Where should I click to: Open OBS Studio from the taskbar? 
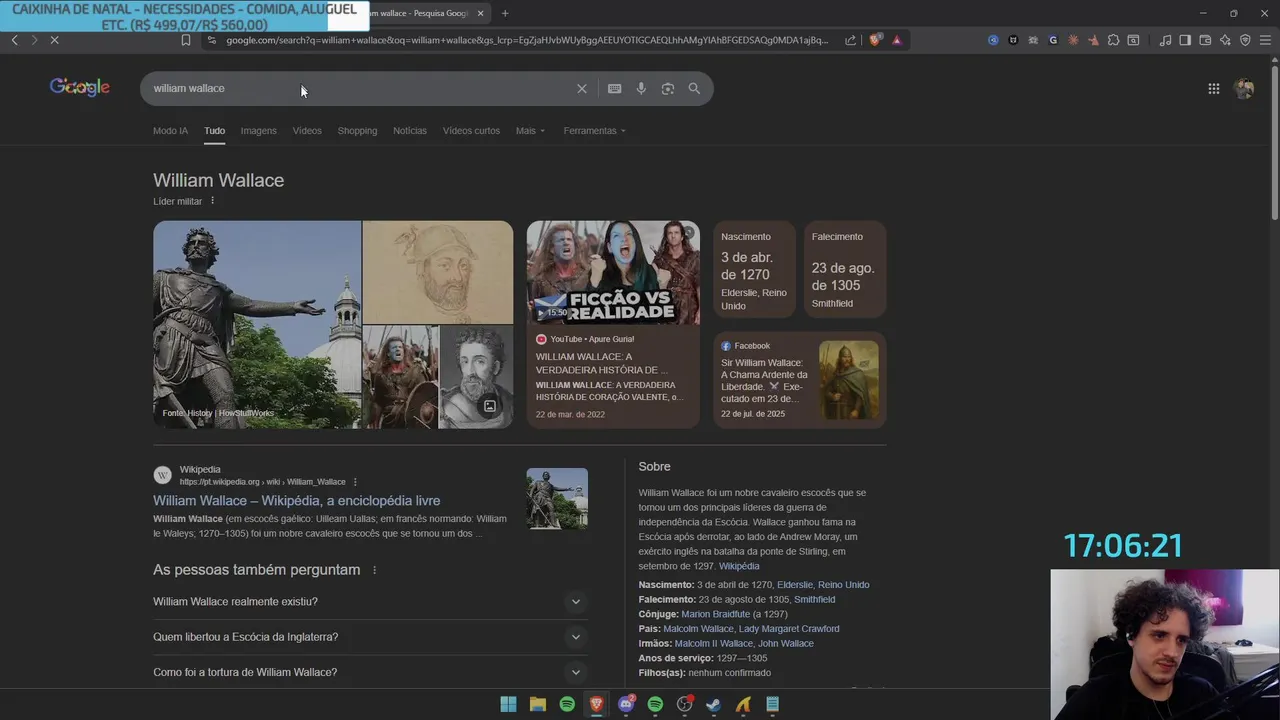pyautogui.click(x=684, y=704)
